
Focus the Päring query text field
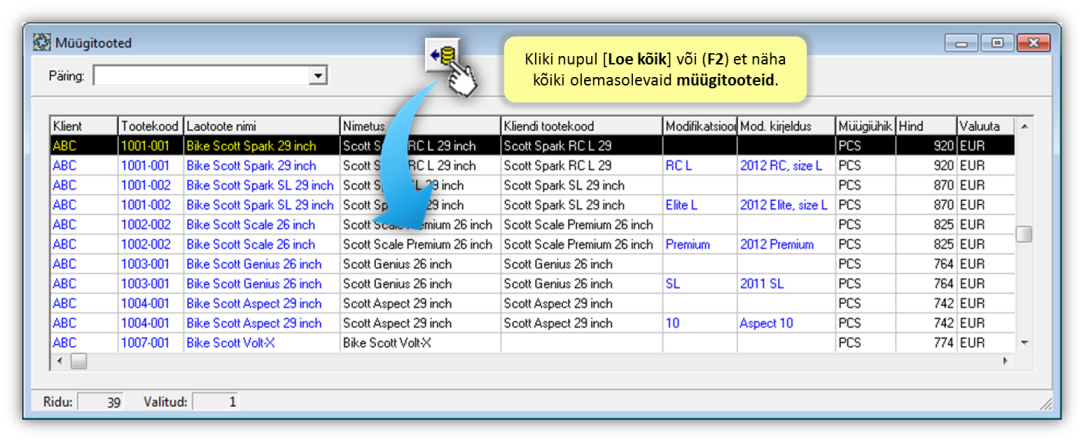pyautogui.click(x=201, y=76)
